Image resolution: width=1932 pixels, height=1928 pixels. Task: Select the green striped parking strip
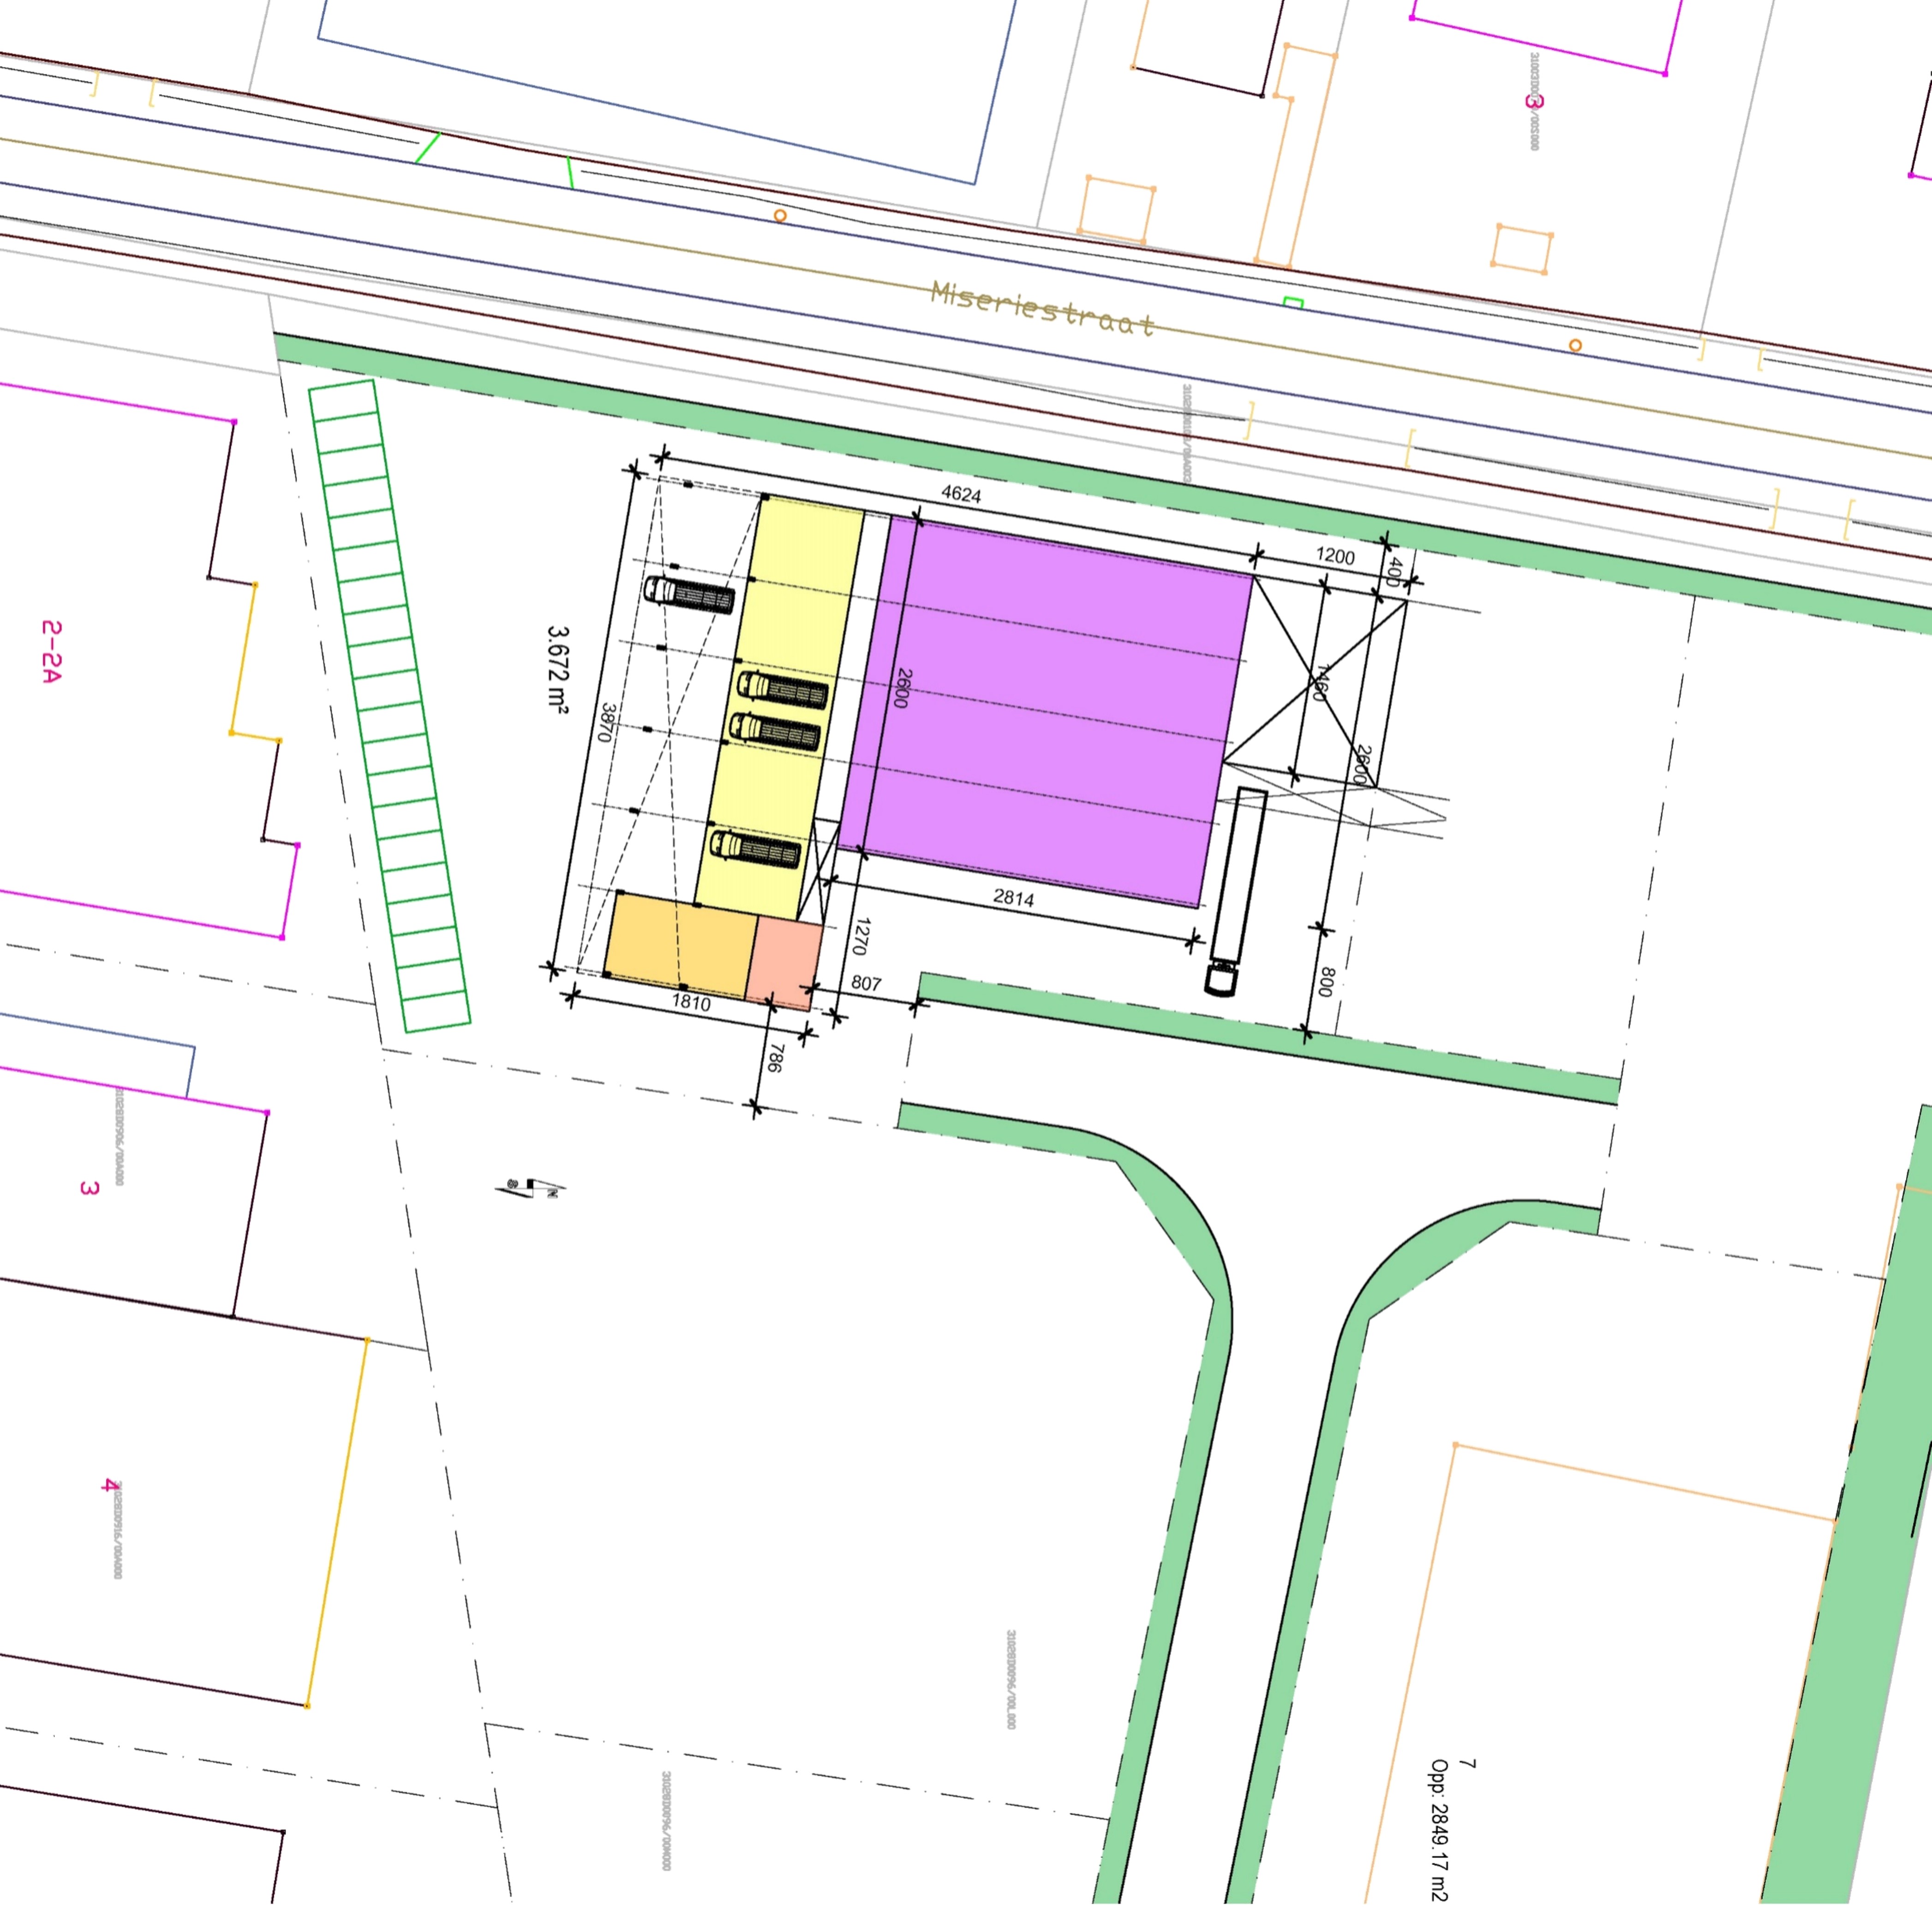click(389, 705)
